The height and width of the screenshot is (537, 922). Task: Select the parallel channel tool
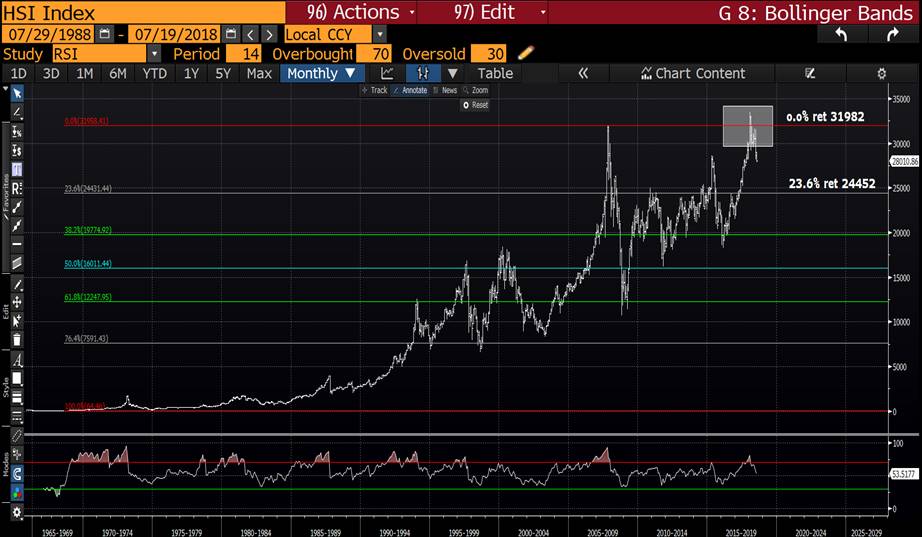[17, 262]
